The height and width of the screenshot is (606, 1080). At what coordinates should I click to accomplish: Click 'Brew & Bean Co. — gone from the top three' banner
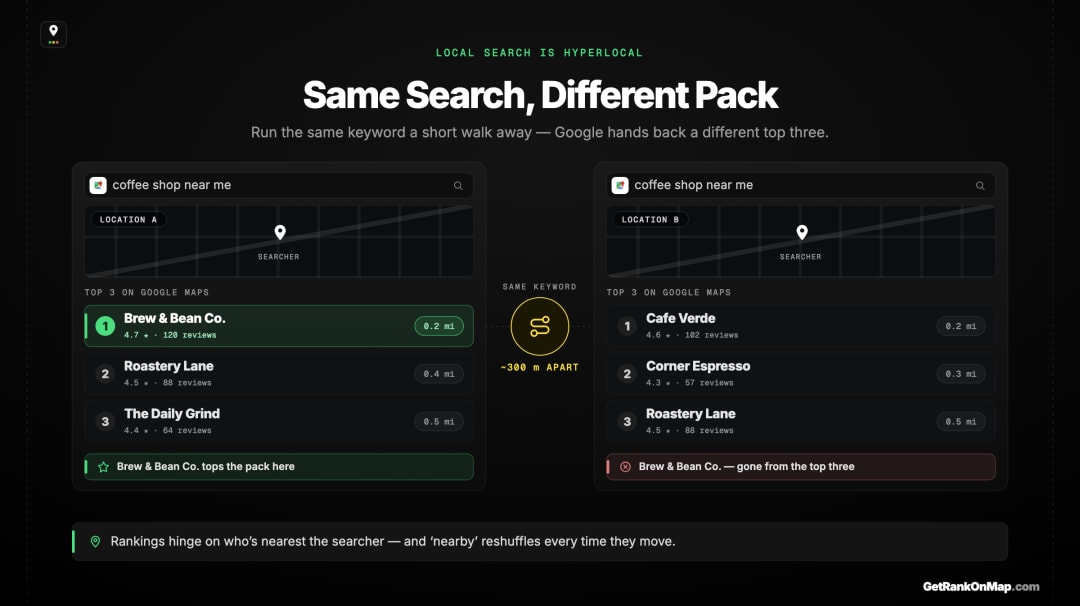click(800, 467)
